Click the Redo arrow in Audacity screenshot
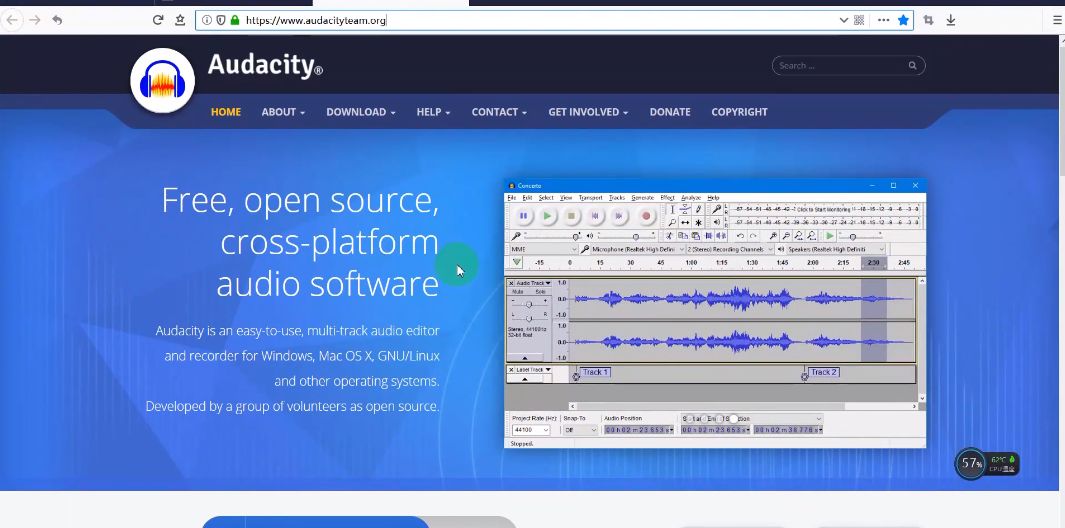Image resolution: width=1065 pixels, height=528 pixels. pyautogui.click(x=753, y=236)
